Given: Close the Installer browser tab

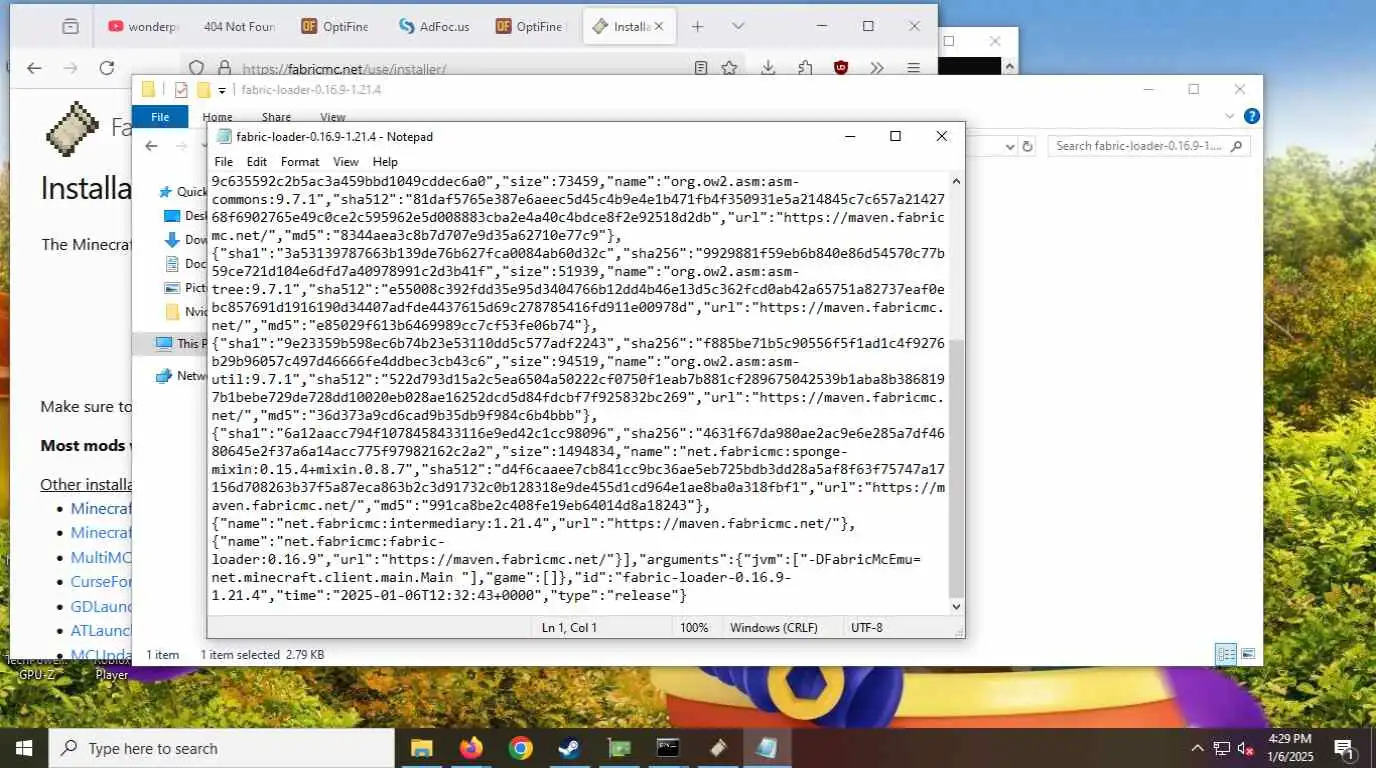Looking at the screenshot, I should [x=661, y=27].
